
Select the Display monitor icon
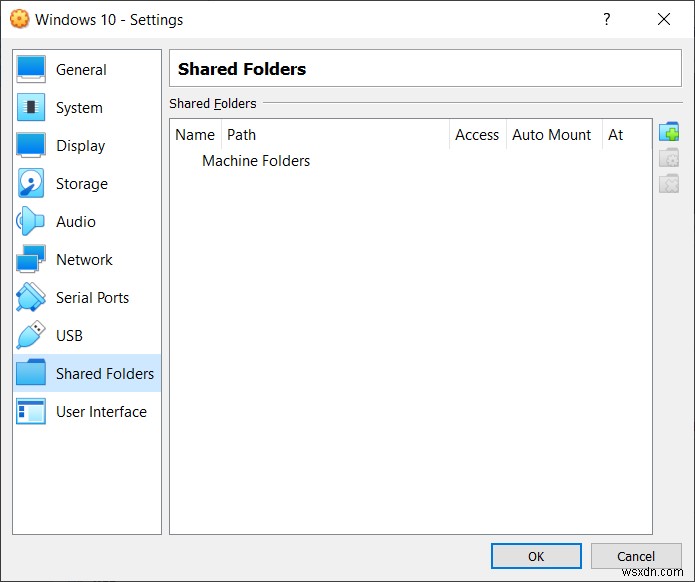[x=31, y=145]
